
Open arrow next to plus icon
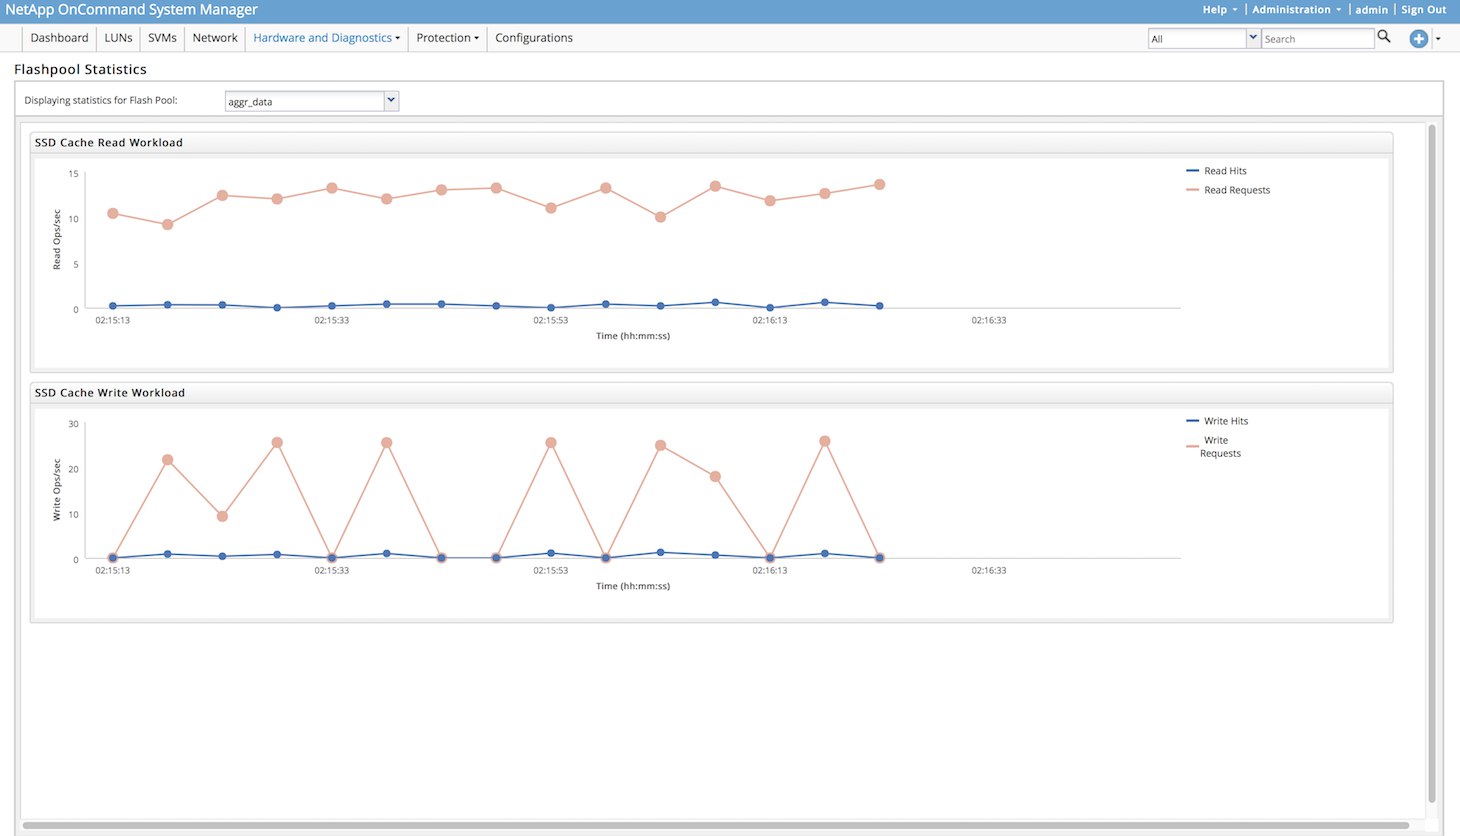1438,39
